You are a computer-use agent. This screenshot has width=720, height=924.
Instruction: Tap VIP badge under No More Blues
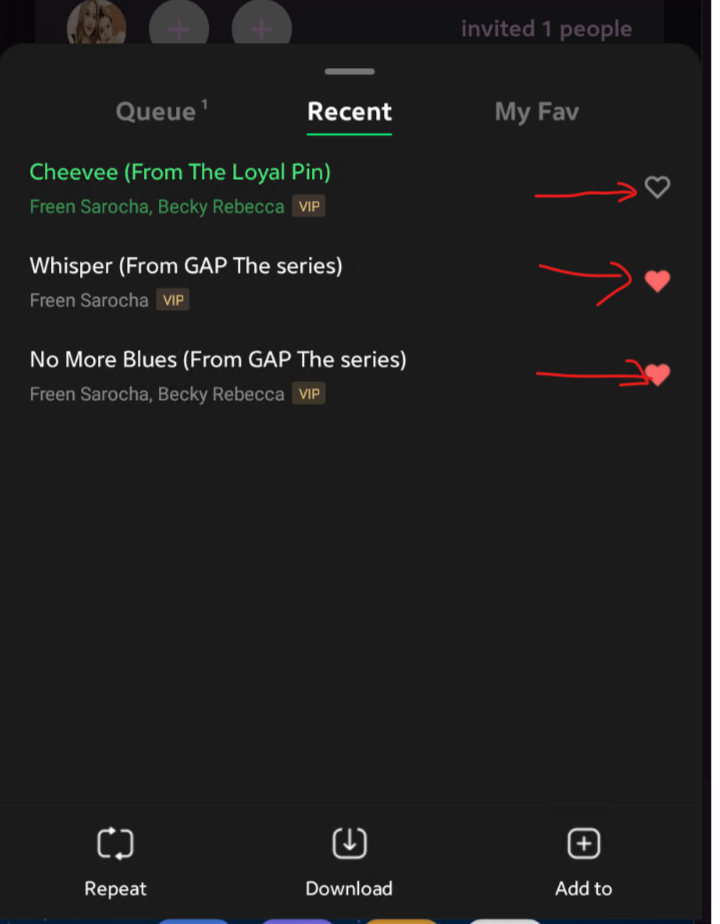pyautogui.click(x=309, y=394)
